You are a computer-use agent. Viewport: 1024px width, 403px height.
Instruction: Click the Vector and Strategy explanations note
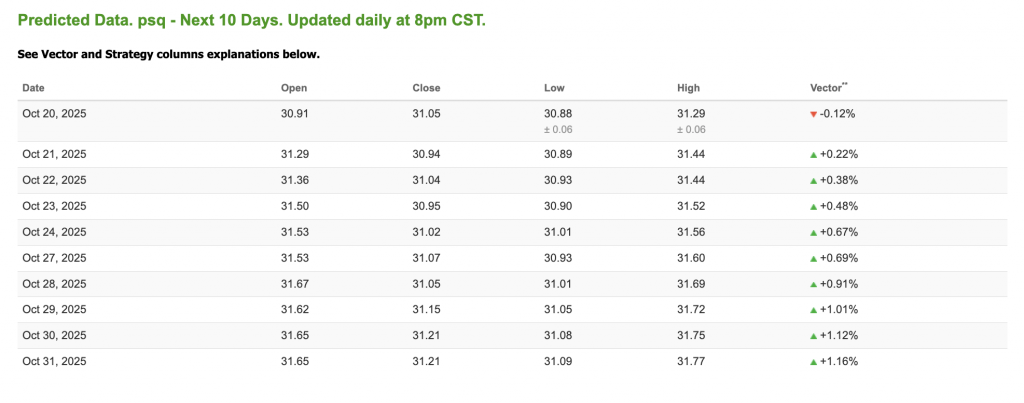pyautogui.click(x=168, y=53)
